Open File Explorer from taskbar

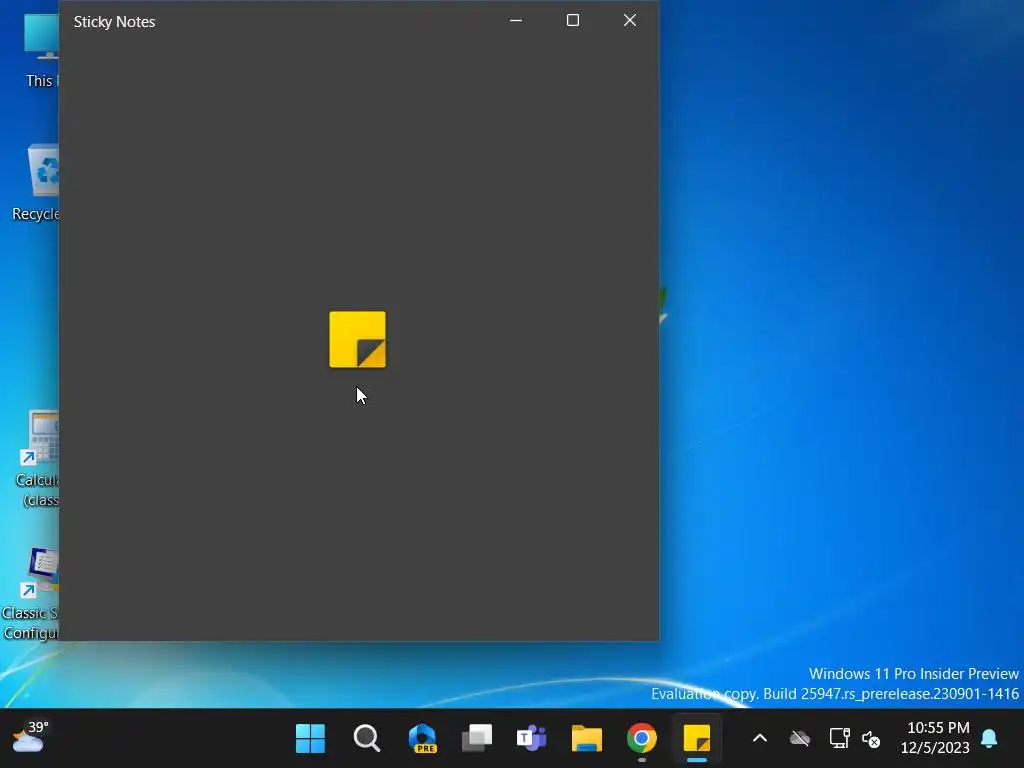[586, 739]
